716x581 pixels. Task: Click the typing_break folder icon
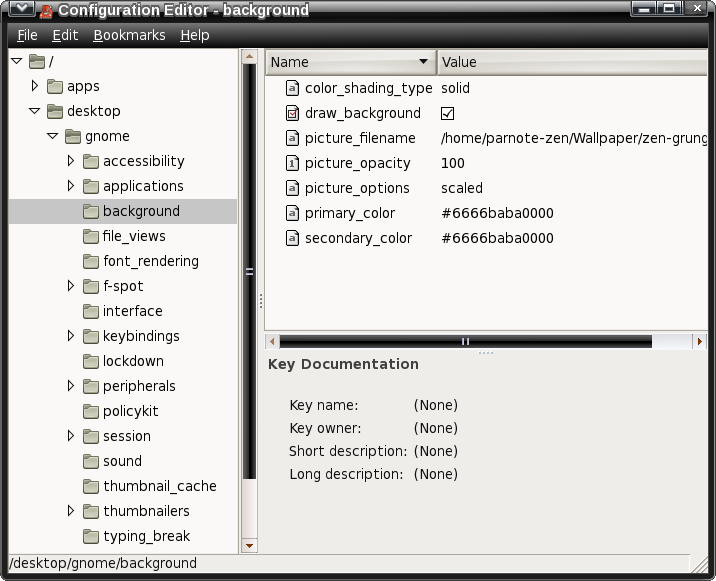tap(91, 536)
